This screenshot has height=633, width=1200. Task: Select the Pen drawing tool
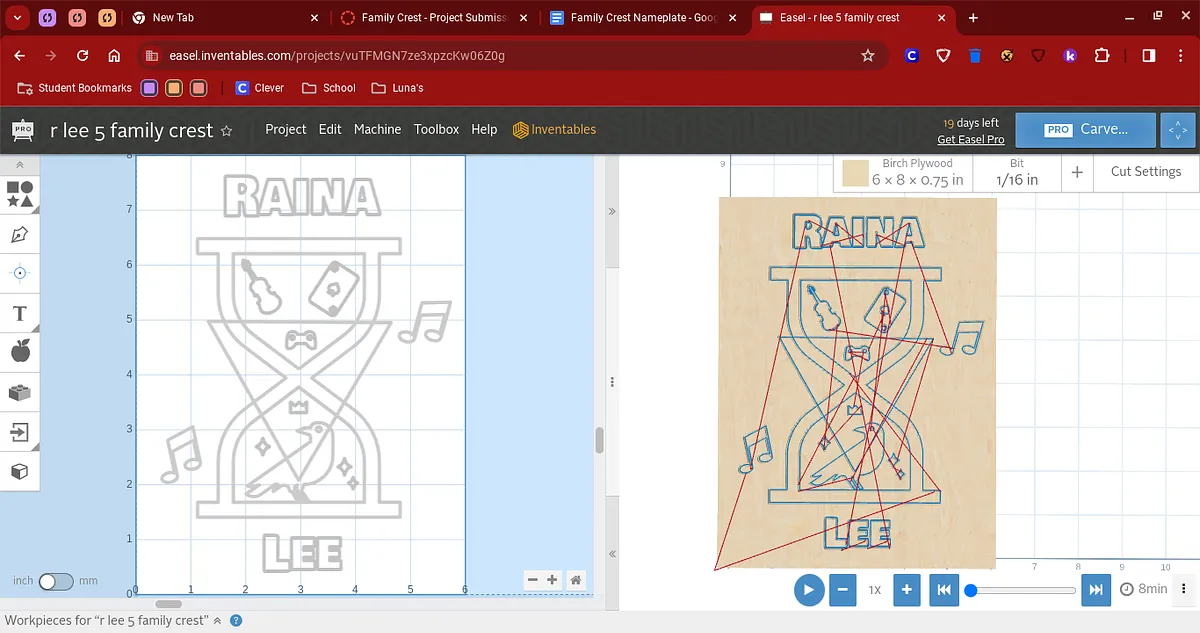point(19,235)
